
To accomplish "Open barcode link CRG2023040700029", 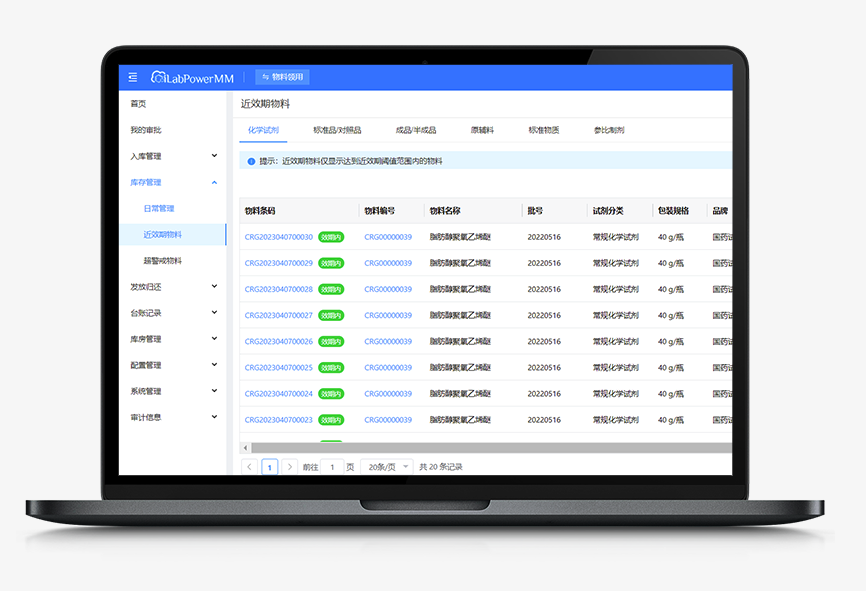I will tap(278, 264).
